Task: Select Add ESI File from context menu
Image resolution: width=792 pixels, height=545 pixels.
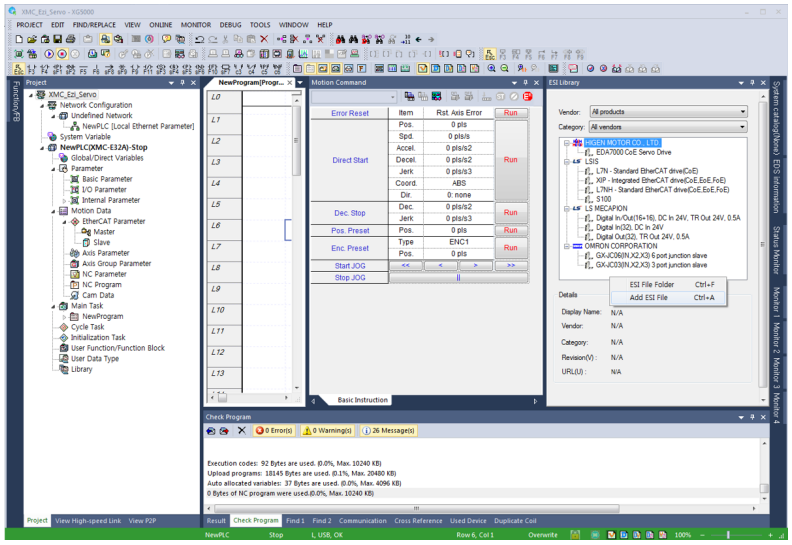Action: coord(649,297)
